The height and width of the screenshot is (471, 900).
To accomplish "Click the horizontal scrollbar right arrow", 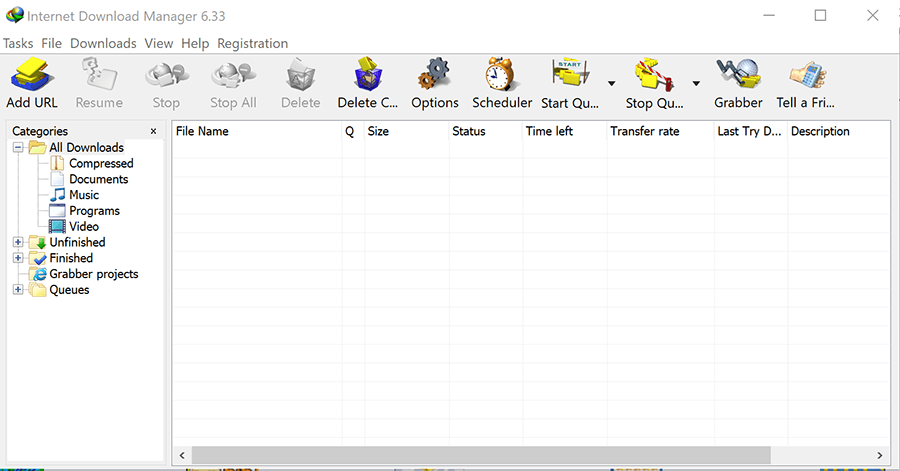I will (880, 456).
